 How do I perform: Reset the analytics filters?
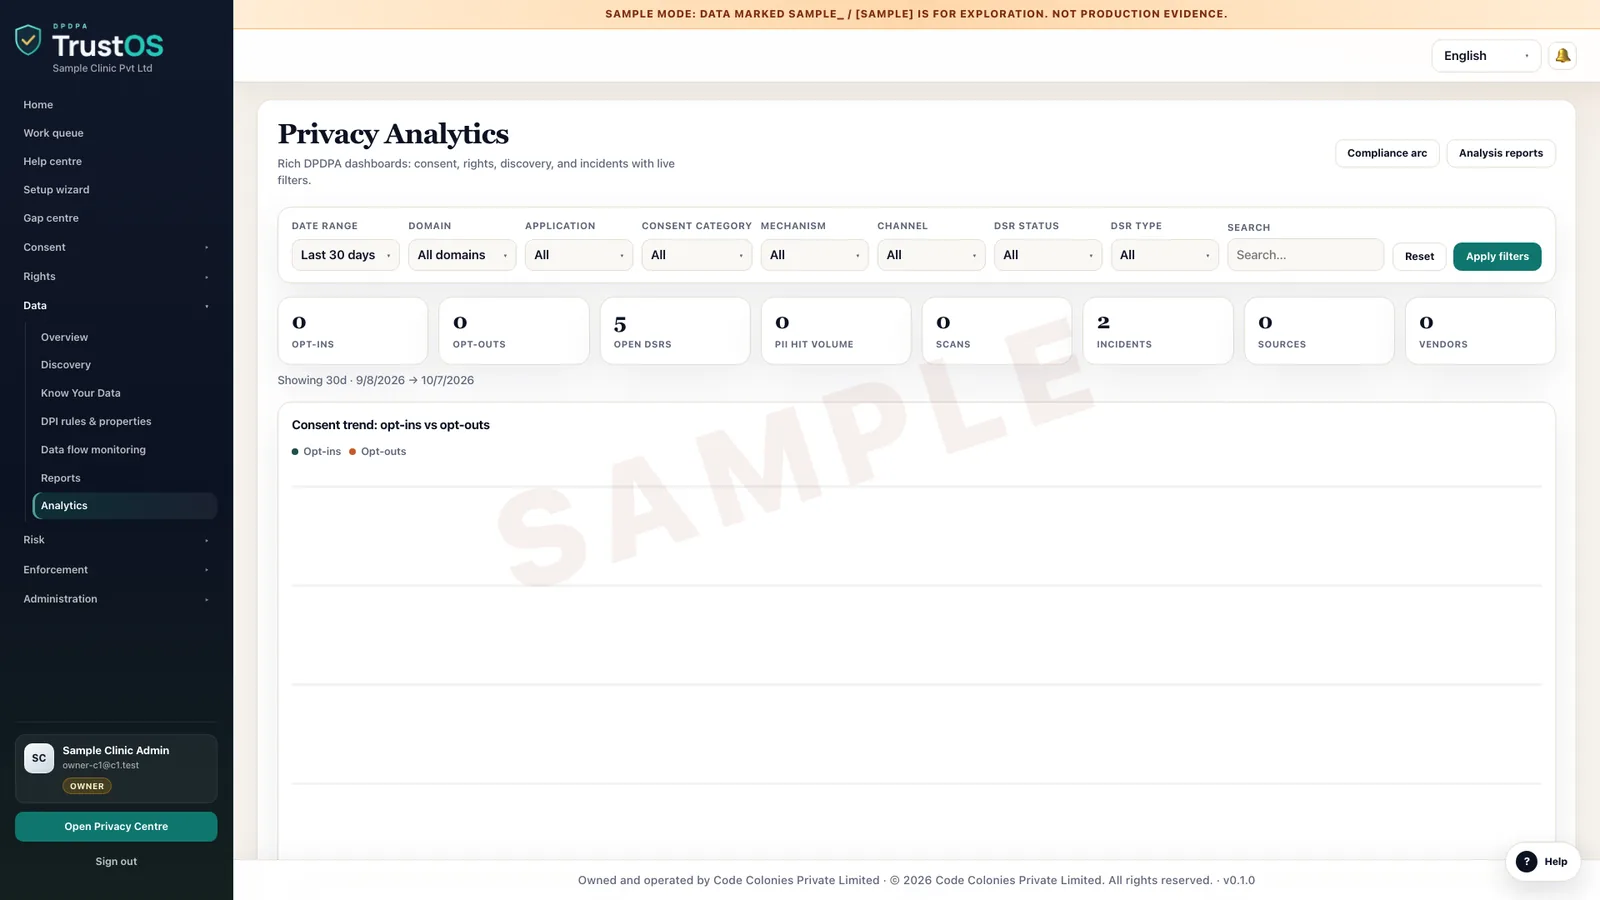click(x=1419, y=257)
